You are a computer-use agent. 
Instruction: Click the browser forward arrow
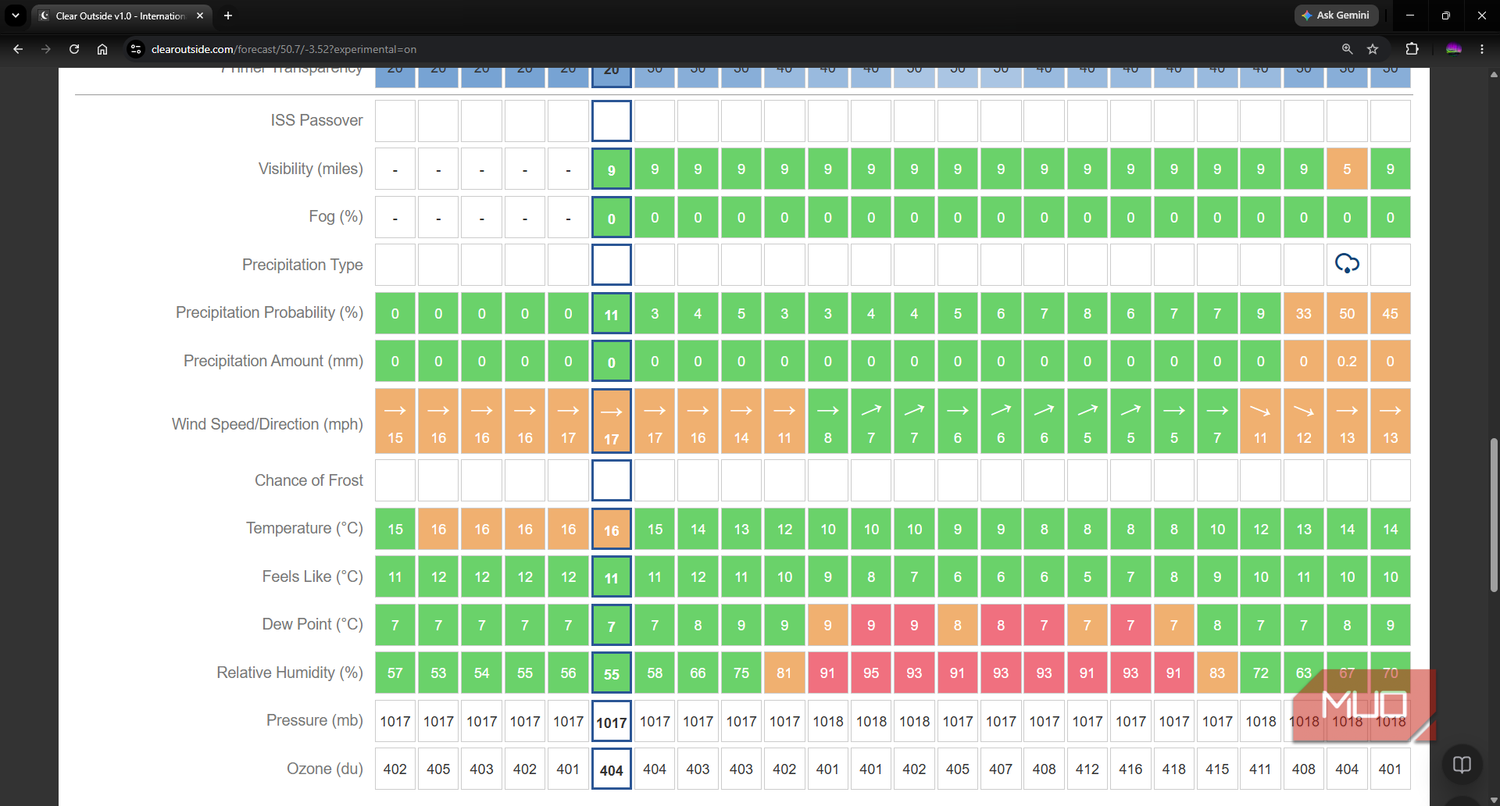[x=46, y=49]
